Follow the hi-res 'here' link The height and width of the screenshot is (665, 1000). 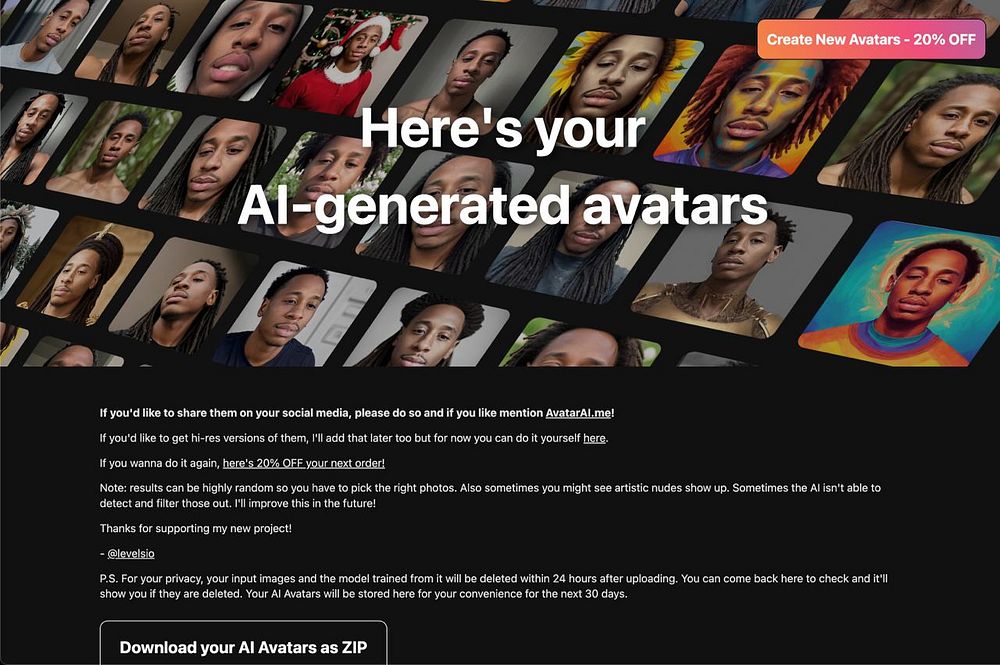click(x=594, y=439)
